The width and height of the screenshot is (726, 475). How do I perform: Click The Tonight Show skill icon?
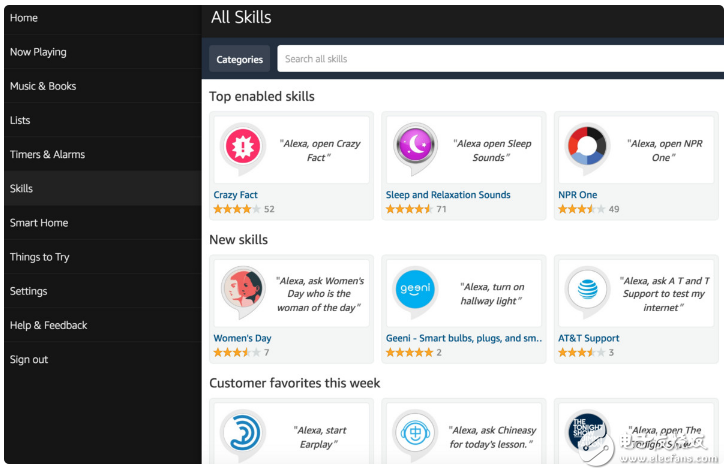click(587, 434)
